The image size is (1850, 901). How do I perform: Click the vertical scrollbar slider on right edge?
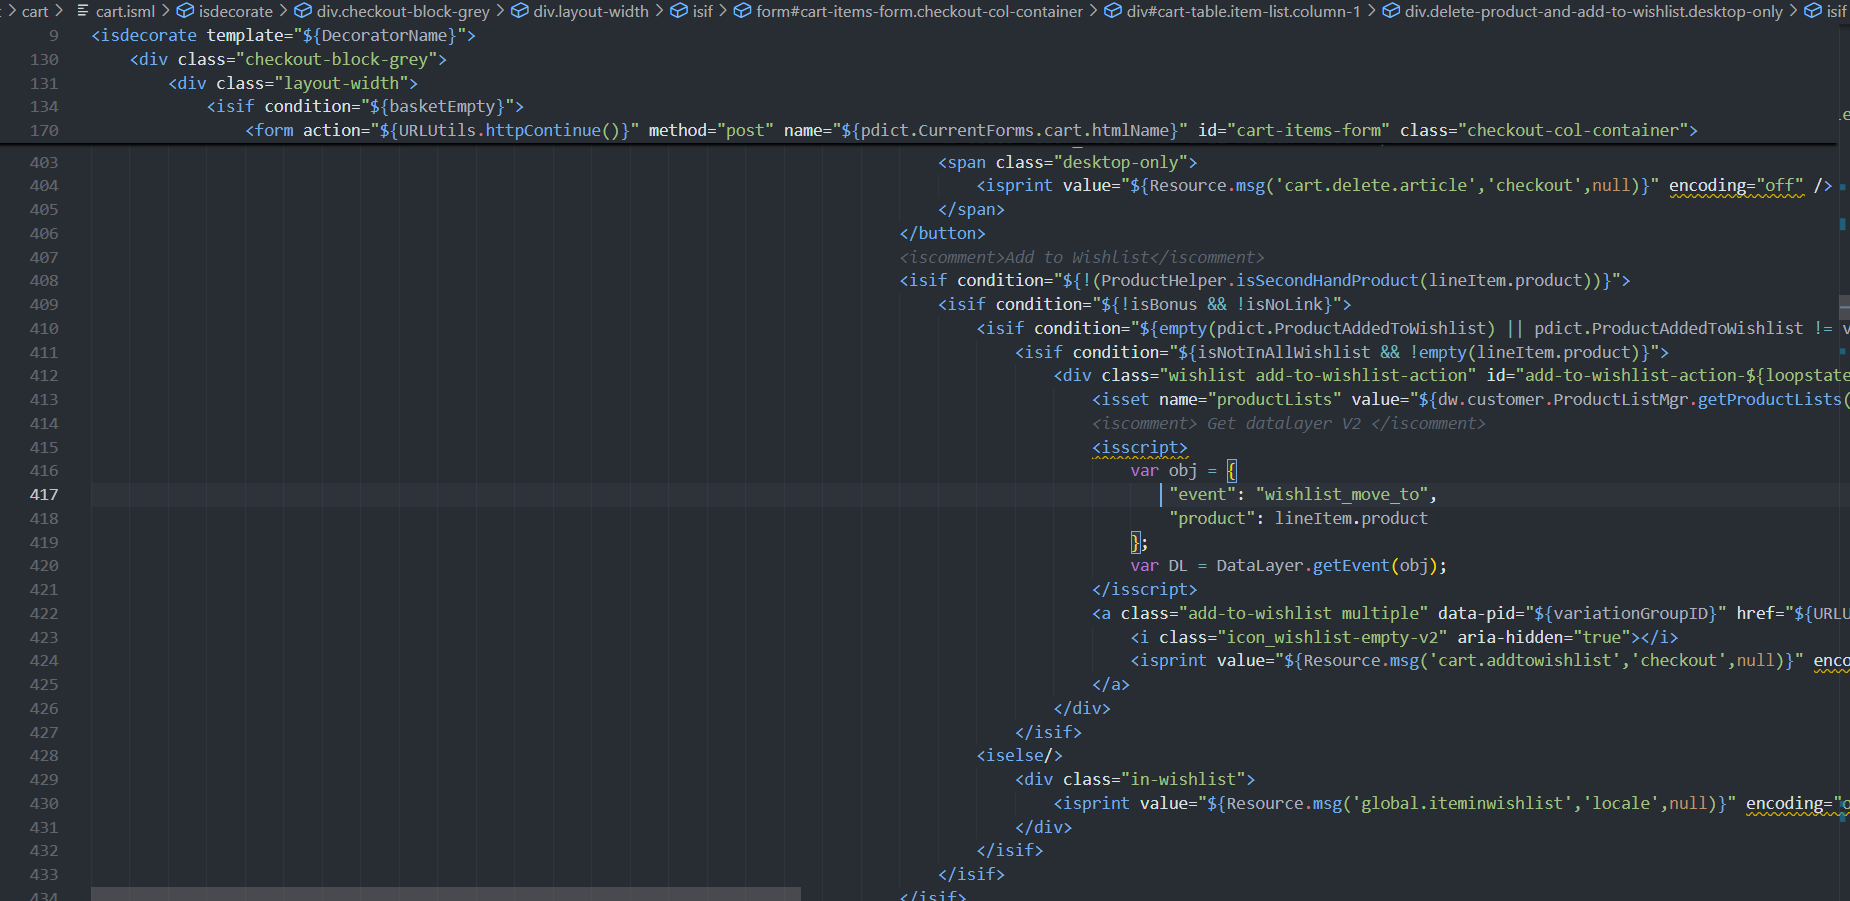point(1844,306)
